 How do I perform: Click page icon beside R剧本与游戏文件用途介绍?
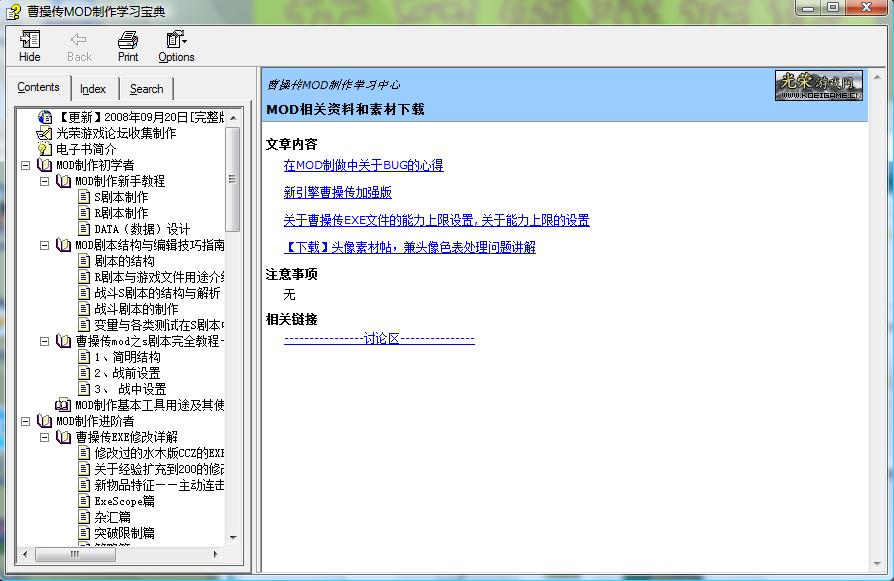pos(84,277)
